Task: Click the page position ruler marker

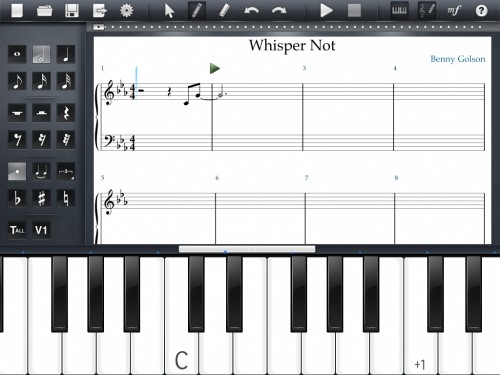Action: coord(99,27)
